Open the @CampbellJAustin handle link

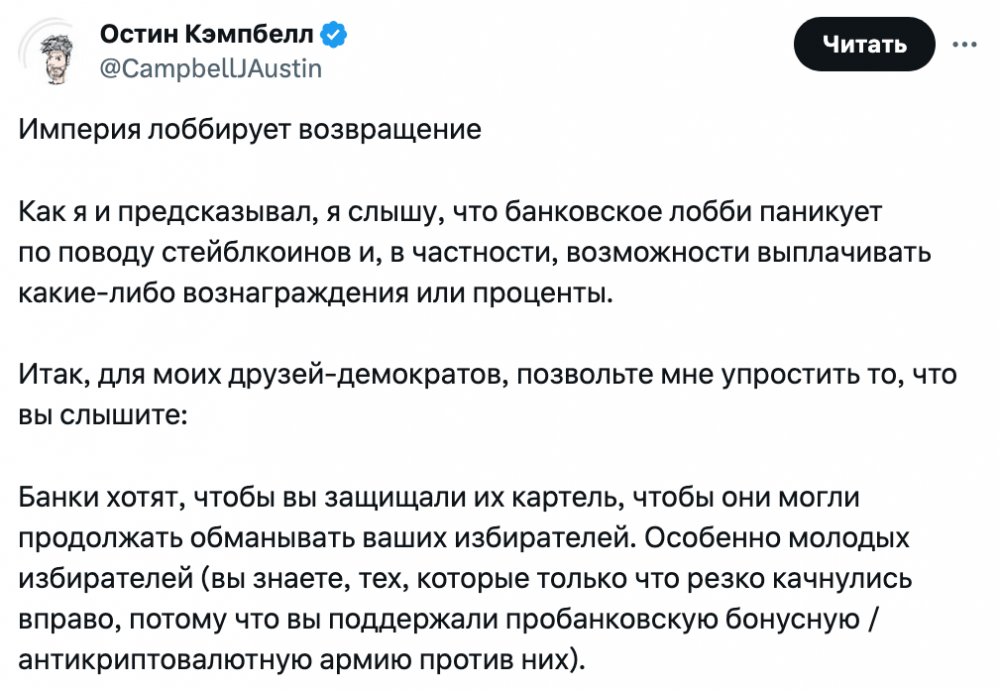click(x=211, y=68)
